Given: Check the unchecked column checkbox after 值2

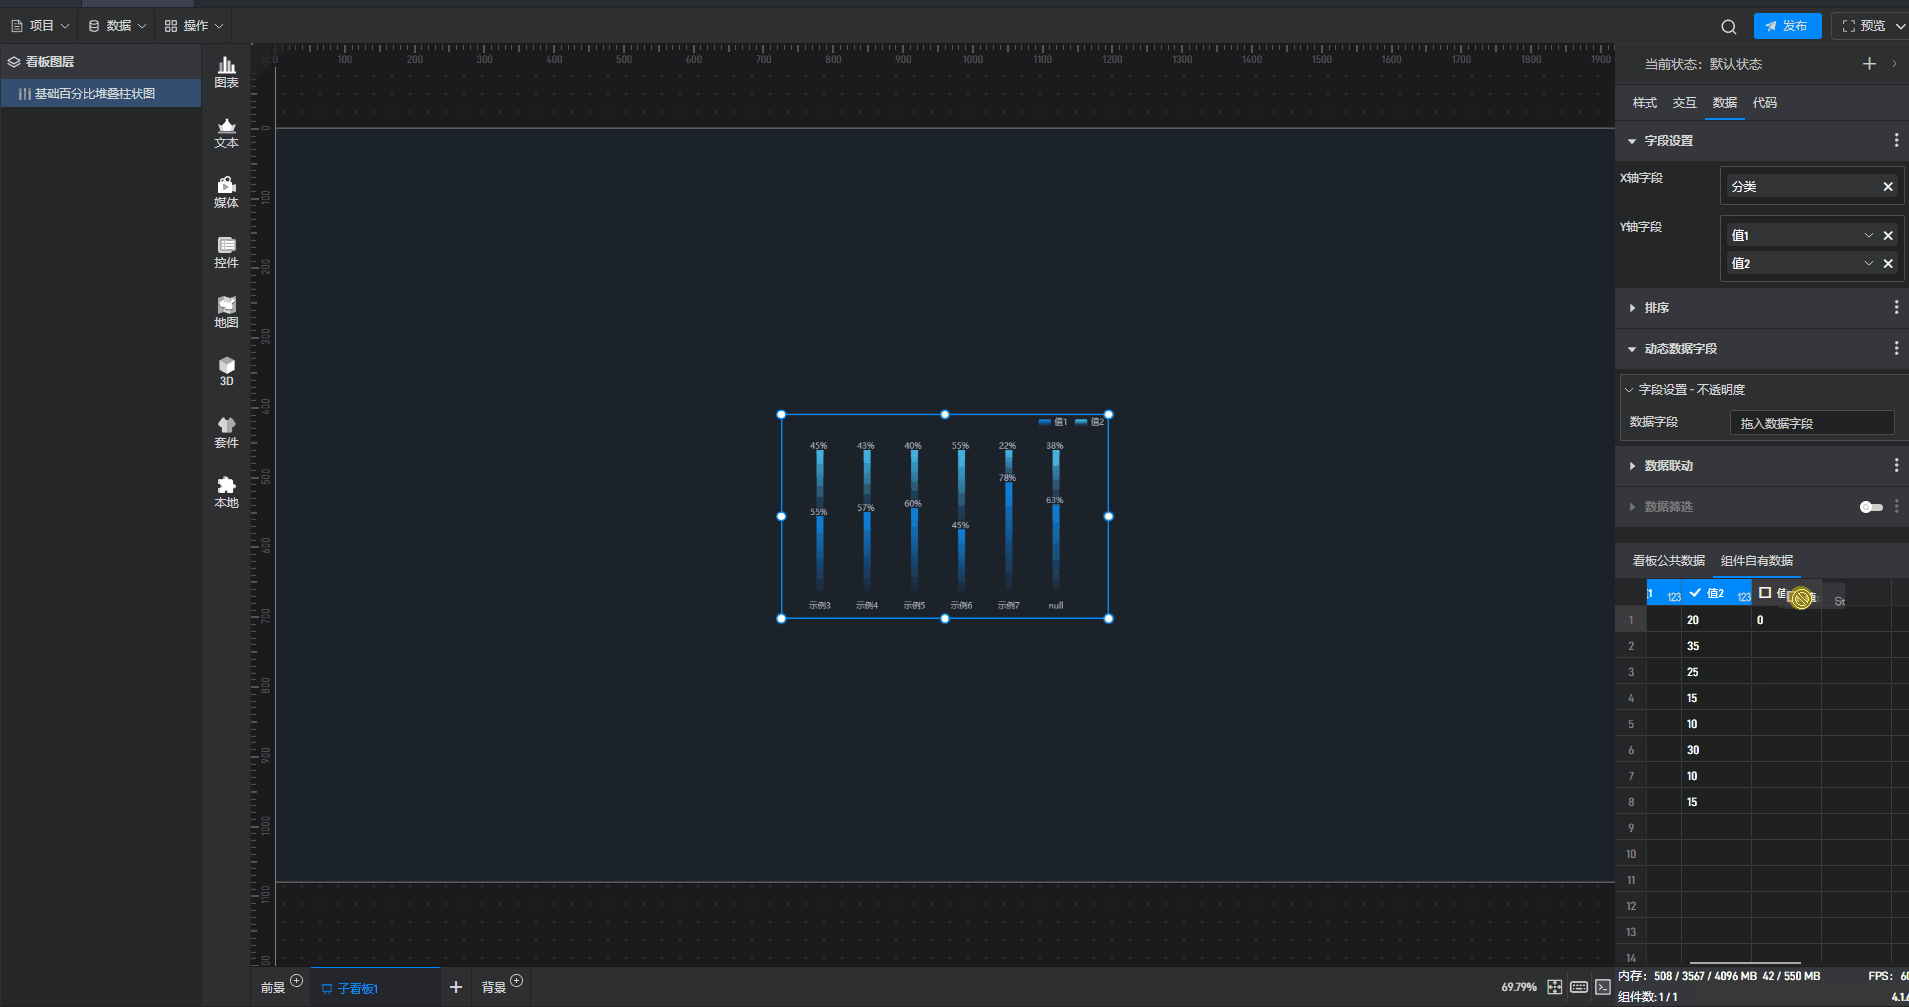Looking at the screenshot, I should 1765,593.
